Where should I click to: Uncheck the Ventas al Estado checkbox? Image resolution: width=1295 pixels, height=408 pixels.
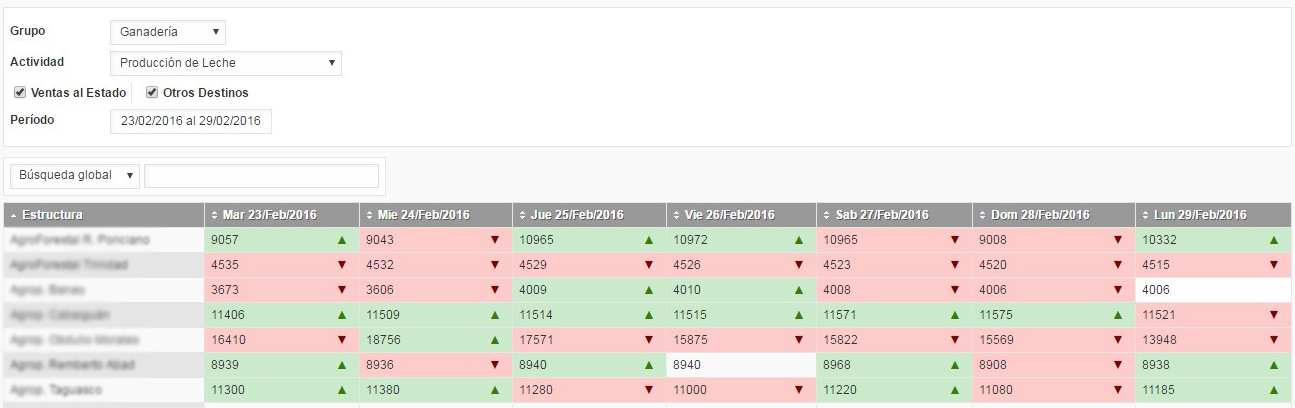(x=20, y=93)
